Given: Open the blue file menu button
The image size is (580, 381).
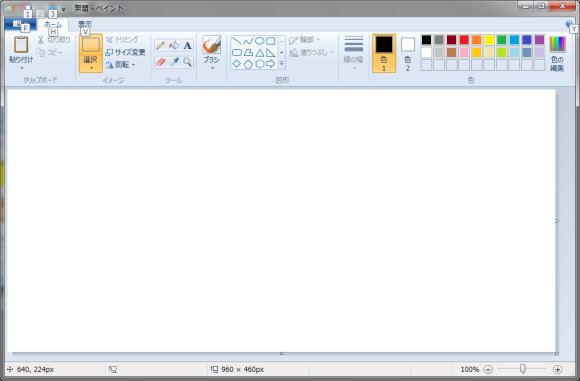Looking at the screenshot, I should point(20,24).
